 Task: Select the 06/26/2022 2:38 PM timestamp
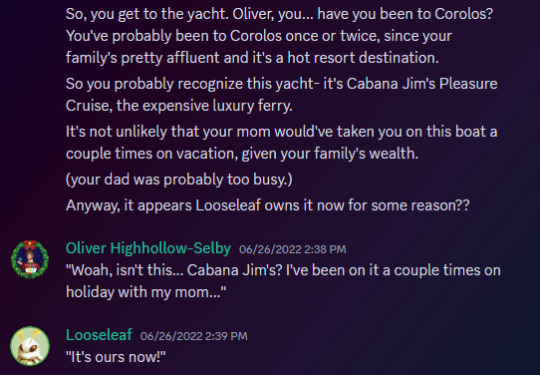pos(293,249)
